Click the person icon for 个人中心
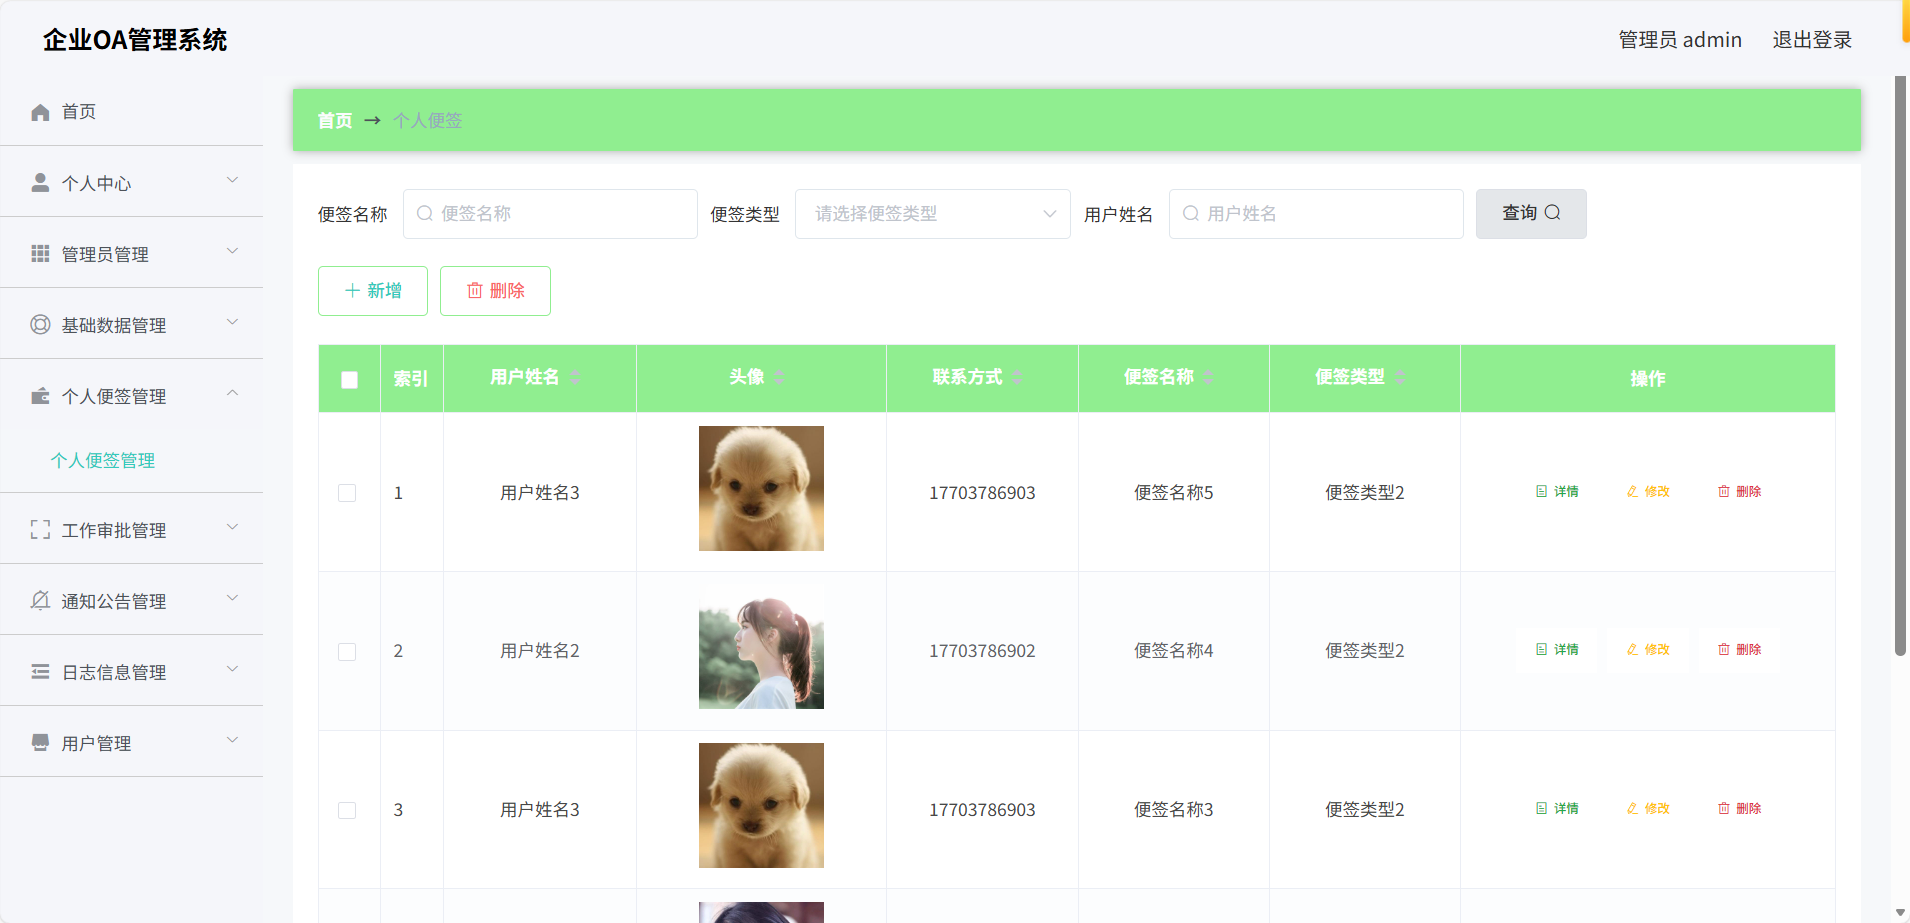Viewport: 1910px width, 923px height. 40,182
